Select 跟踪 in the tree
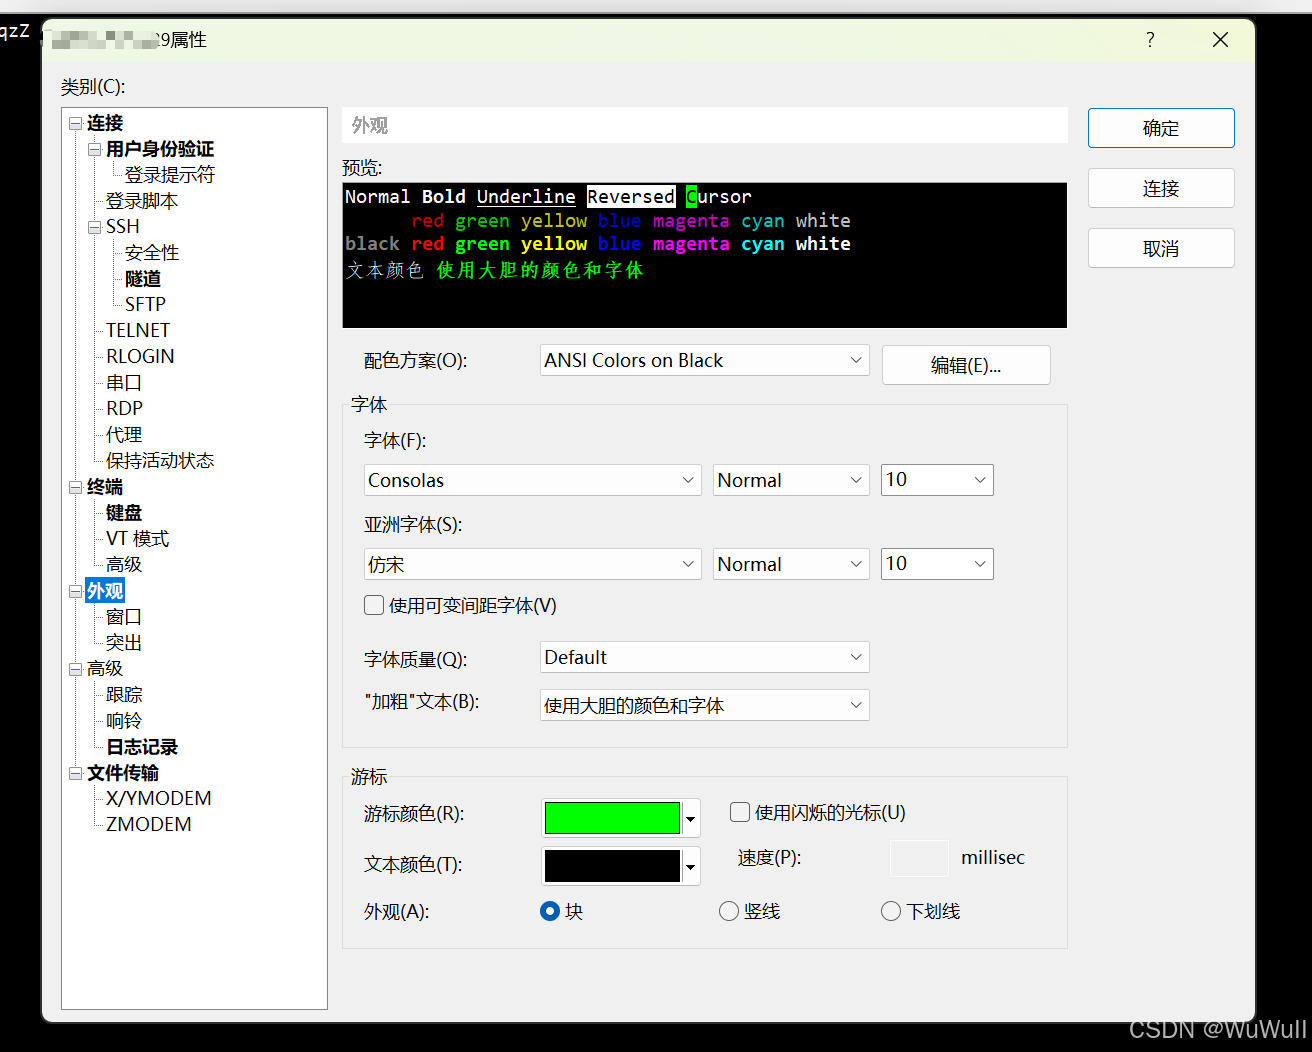This screenshot has width=1312, height=1052. (x=124, y=695)
